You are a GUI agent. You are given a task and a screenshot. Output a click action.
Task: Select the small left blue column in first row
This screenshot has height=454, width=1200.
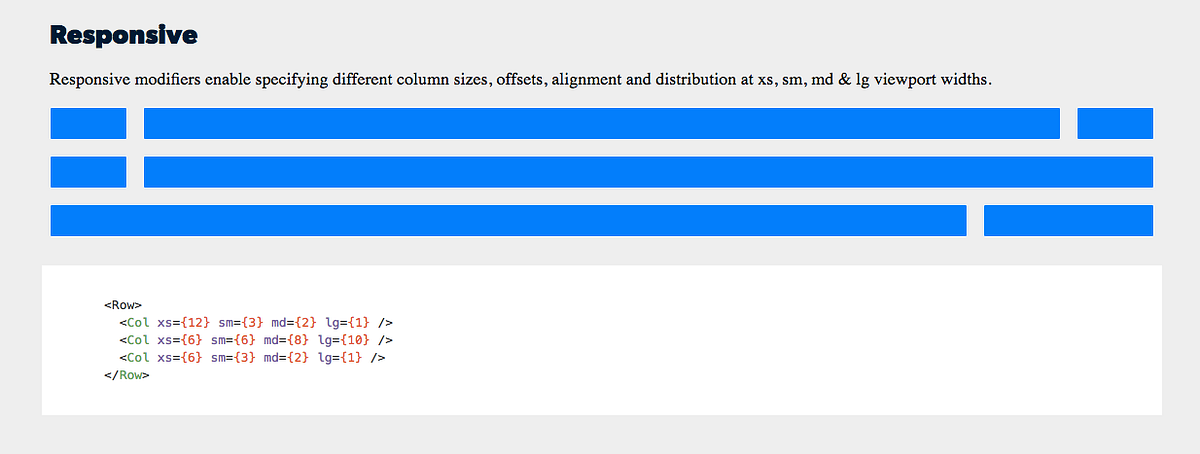(88, 123)
